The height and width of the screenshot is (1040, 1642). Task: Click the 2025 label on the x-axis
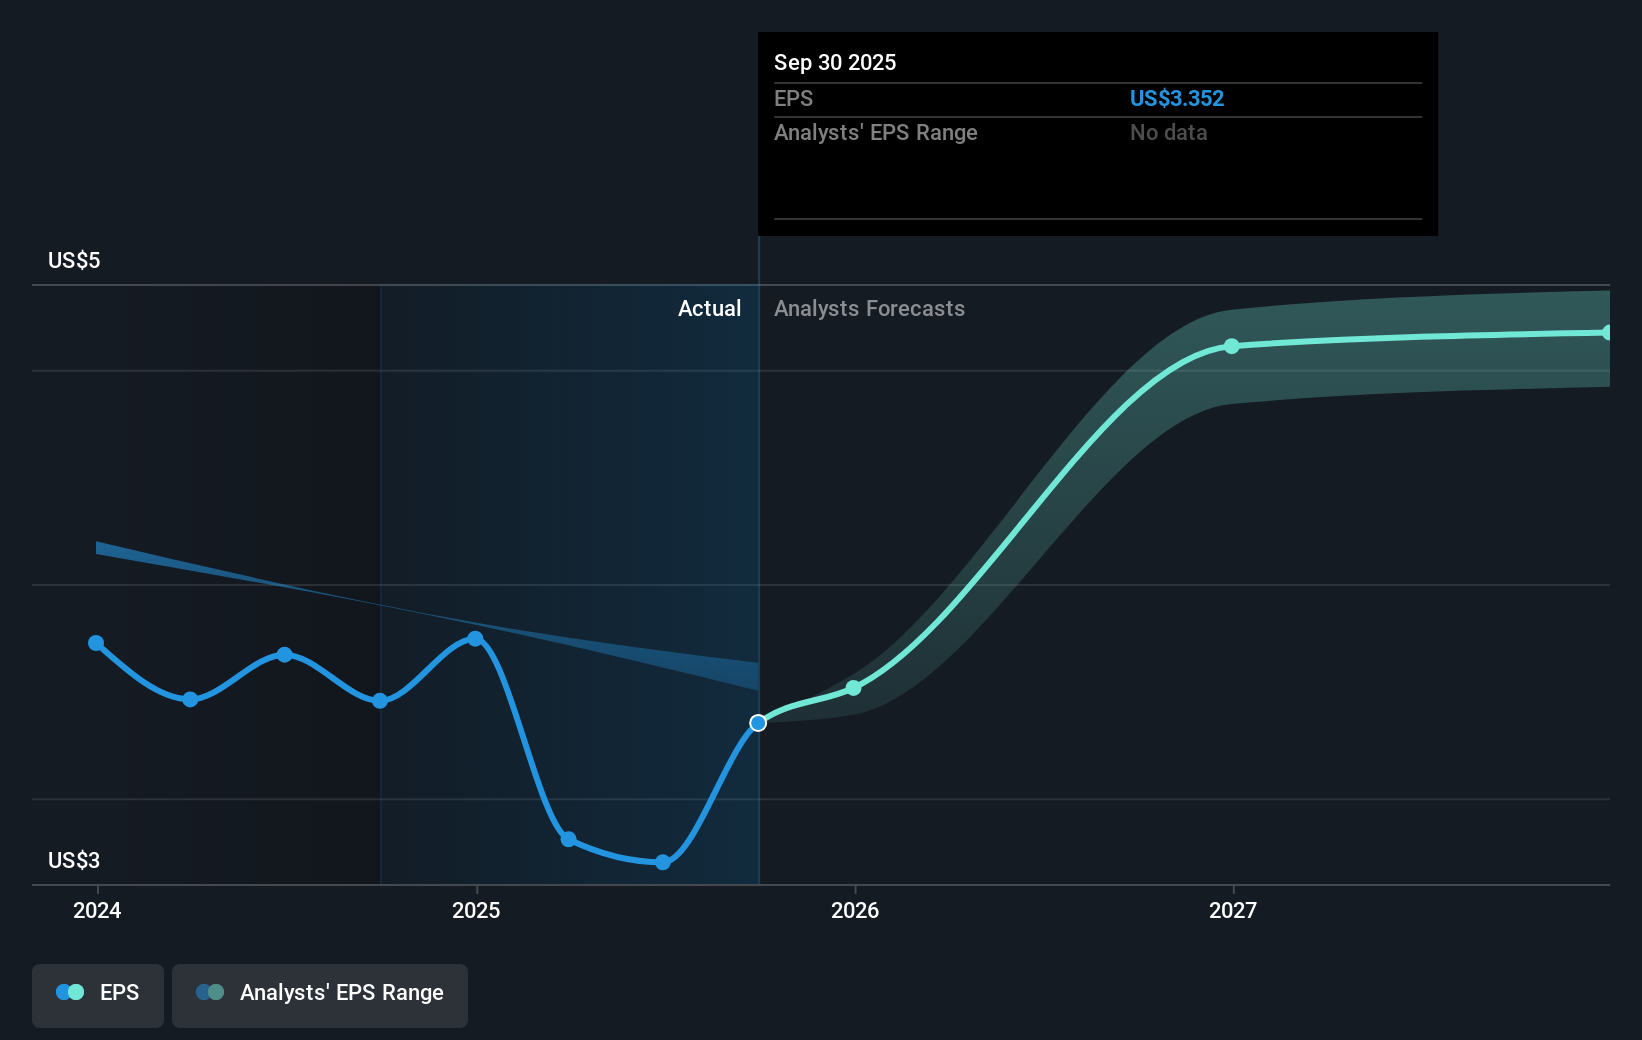pos(476,910)
